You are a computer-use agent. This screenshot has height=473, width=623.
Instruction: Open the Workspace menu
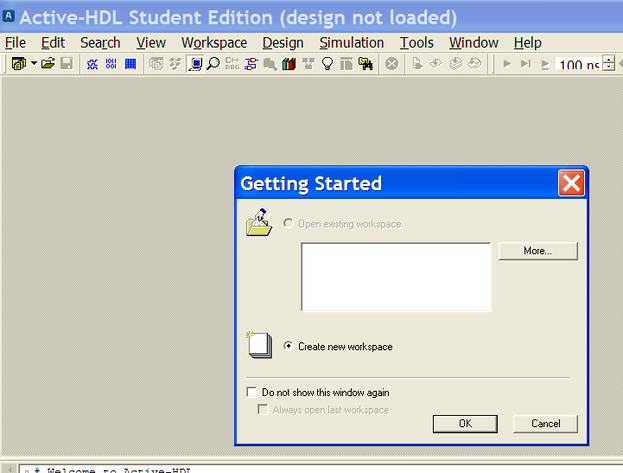coord(214,43)
